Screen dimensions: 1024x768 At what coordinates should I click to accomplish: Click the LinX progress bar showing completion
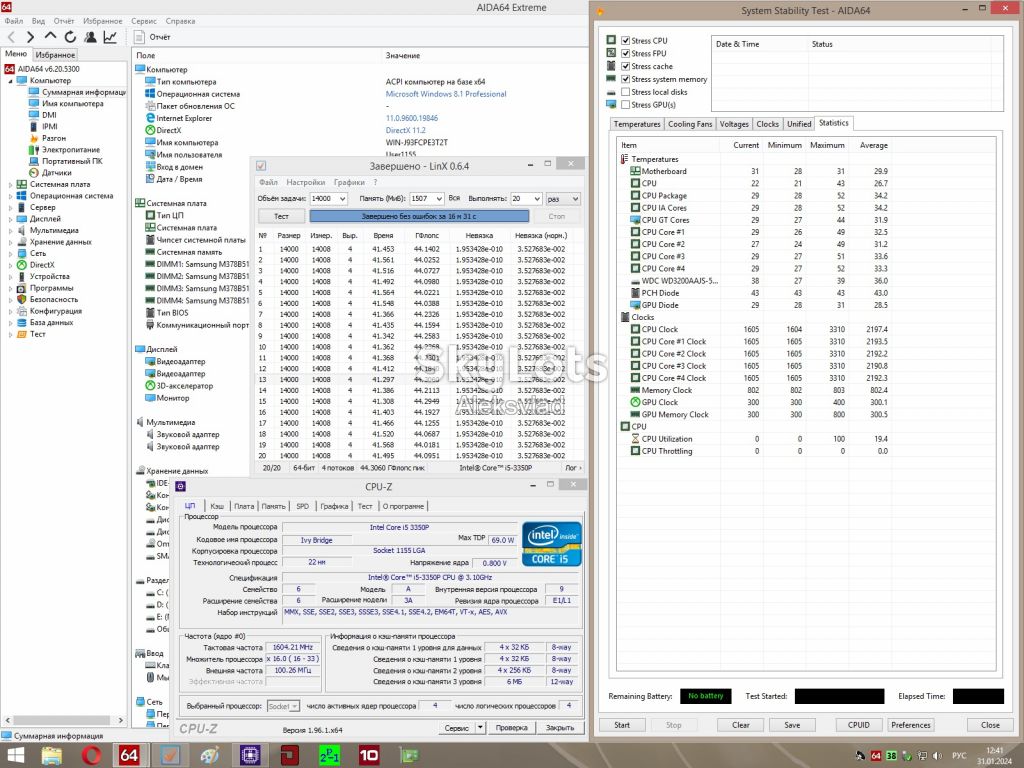(x=419, y=216)
